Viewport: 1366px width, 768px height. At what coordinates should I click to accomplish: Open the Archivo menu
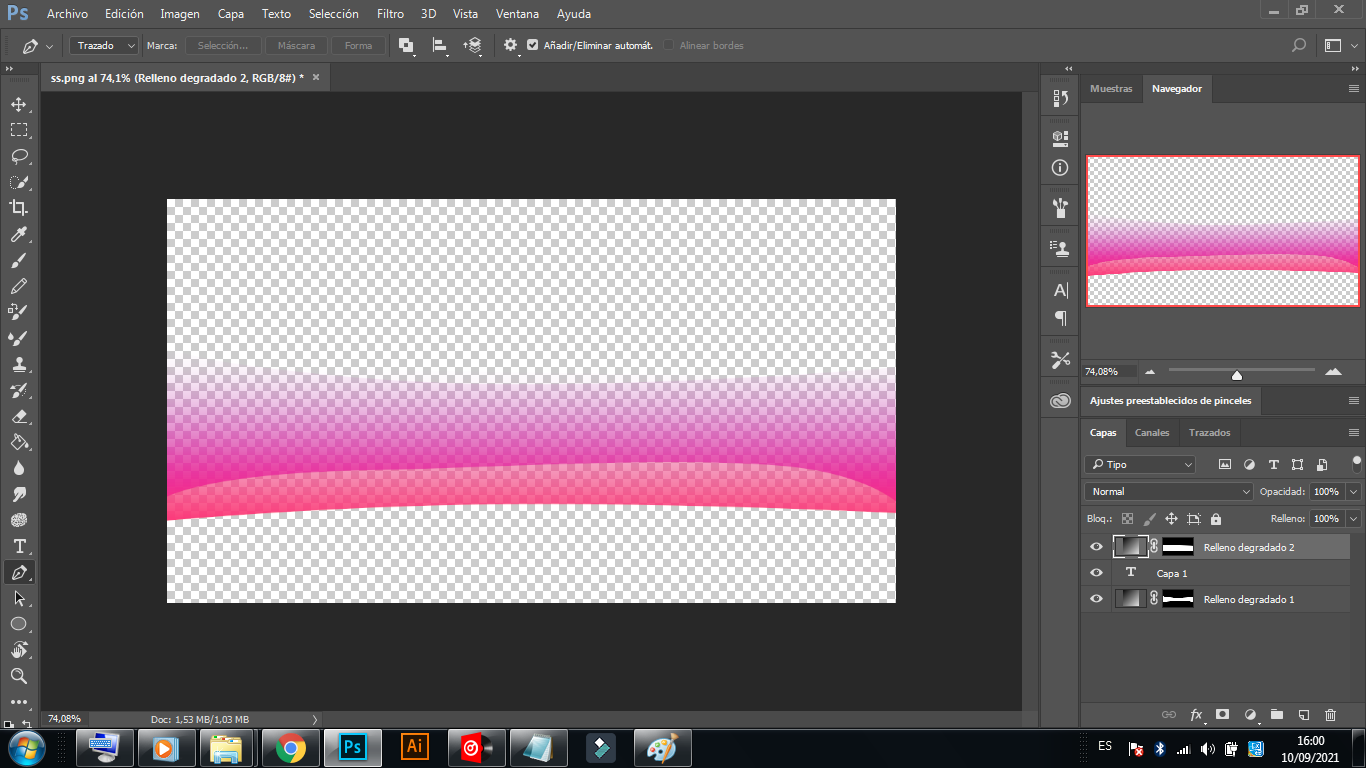pyautogui.click(x=67, y=14)
